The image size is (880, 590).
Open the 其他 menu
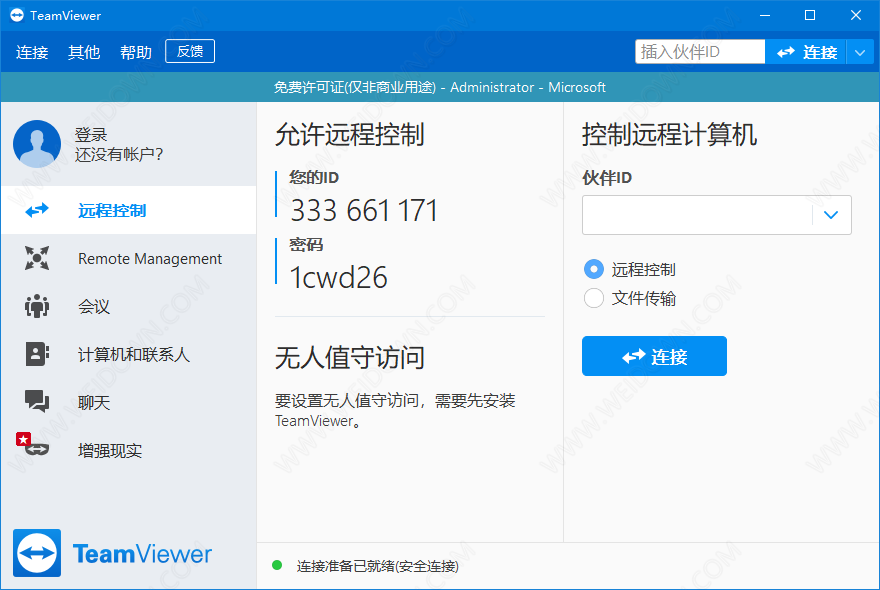(84, 52)
